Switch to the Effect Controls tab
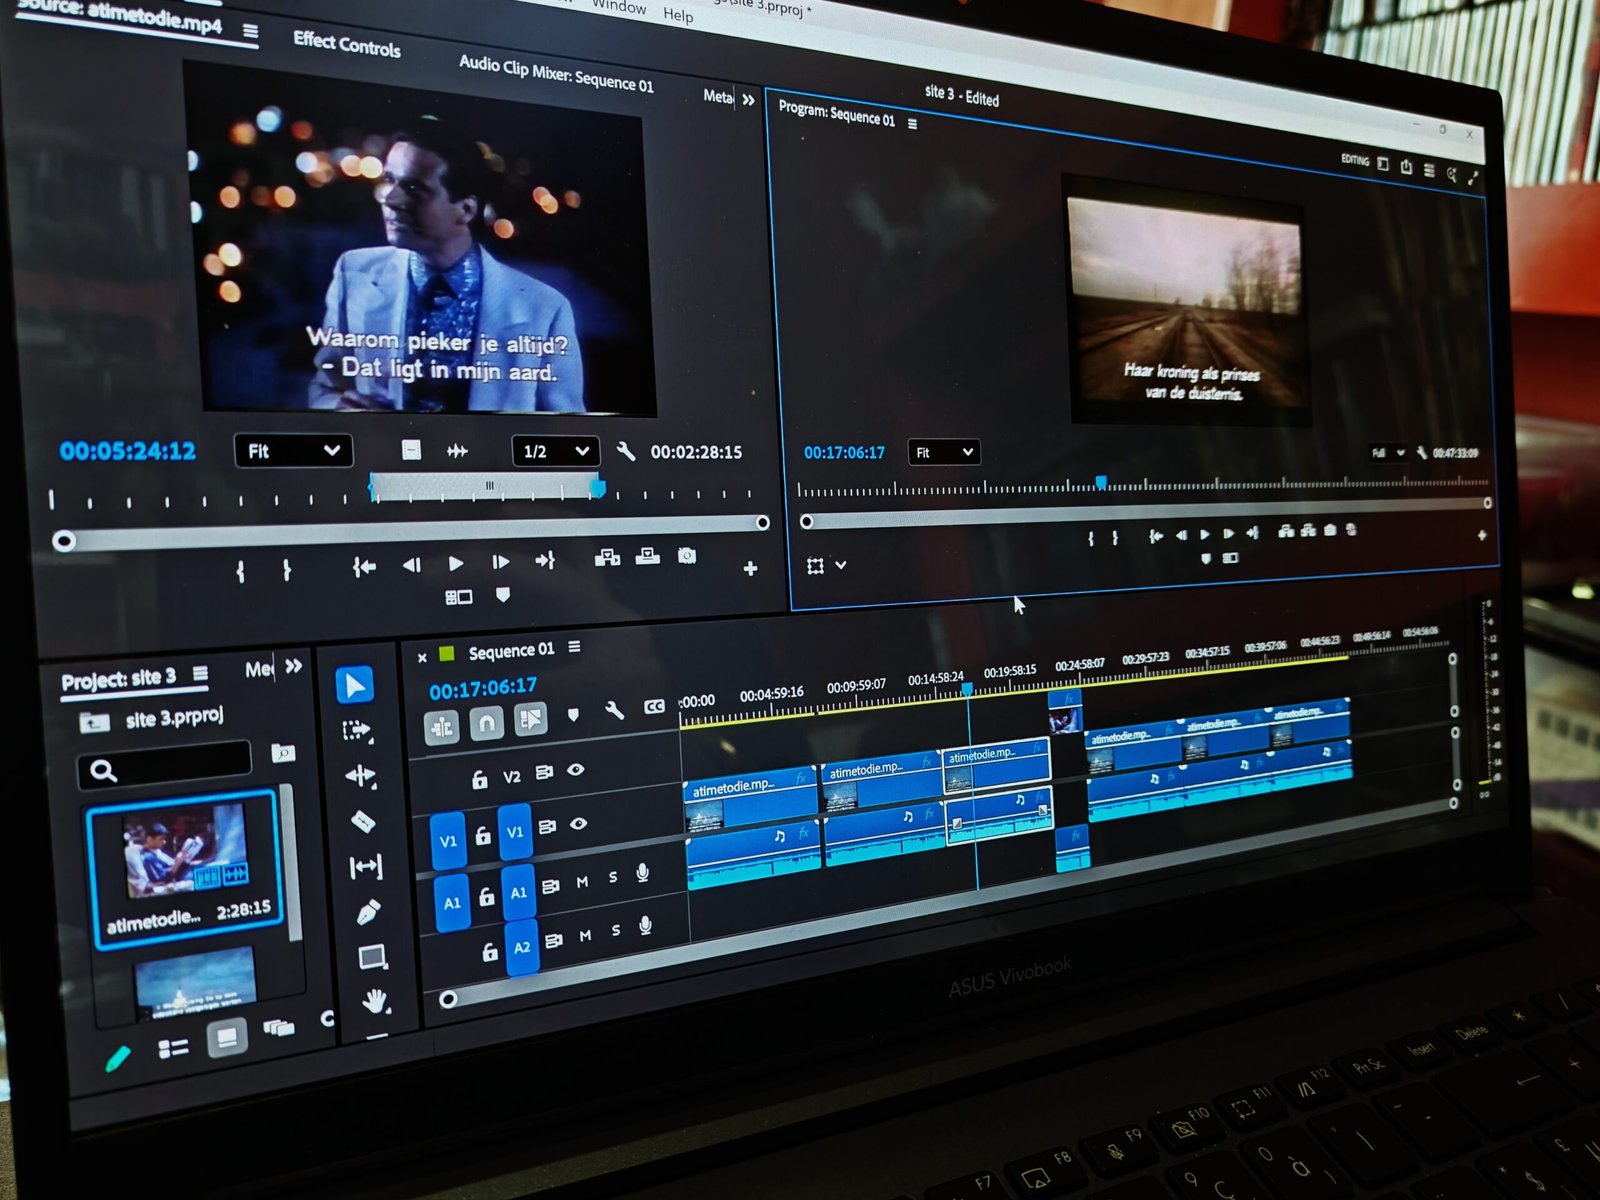Viewport: 1600px width, 1200px height. coord(346,44)
